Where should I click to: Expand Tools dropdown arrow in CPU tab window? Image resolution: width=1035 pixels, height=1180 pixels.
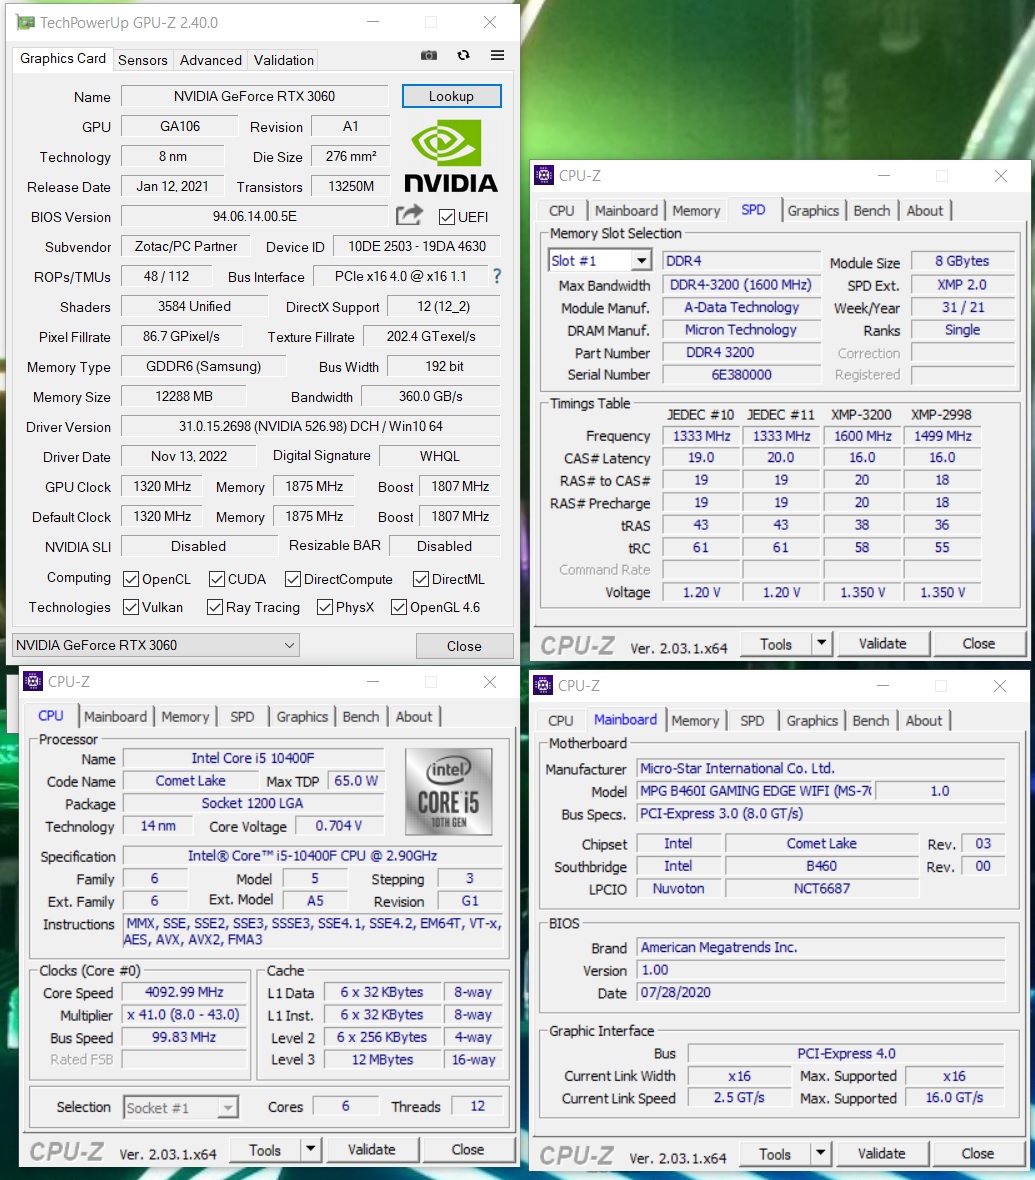click(x=310, y=1150)
